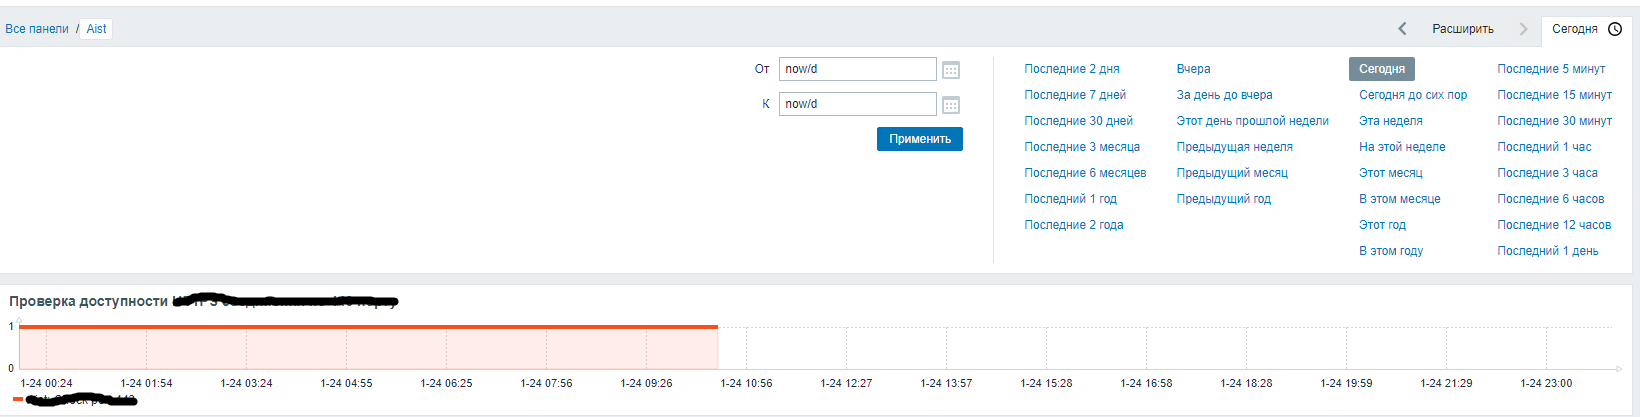
Task: Open the Aist dashboard breadcrumb
Action: coord(96,29)
